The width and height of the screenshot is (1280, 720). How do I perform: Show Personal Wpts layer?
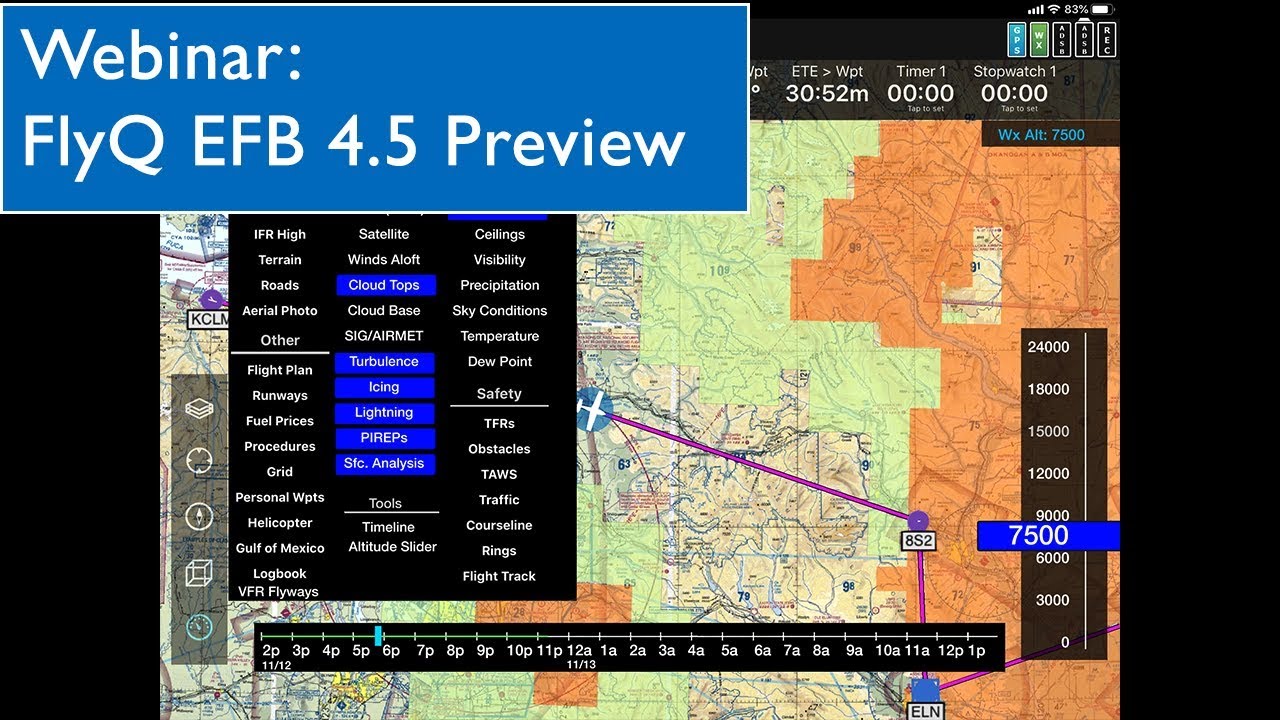tap(280, 497)
